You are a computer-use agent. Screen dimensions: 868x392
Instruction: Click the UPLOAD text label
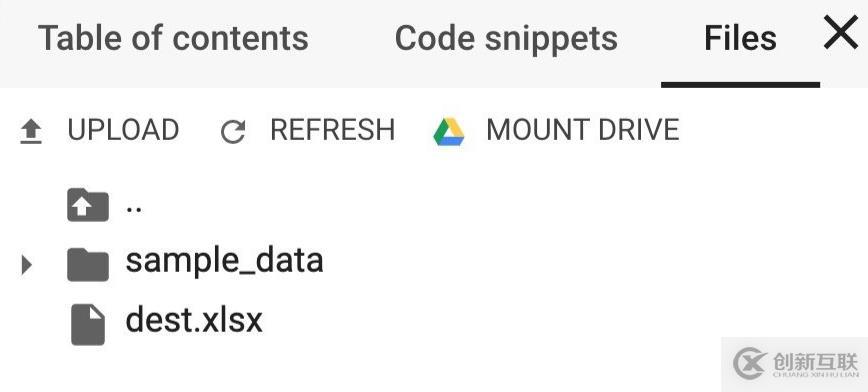click(123, 130)
